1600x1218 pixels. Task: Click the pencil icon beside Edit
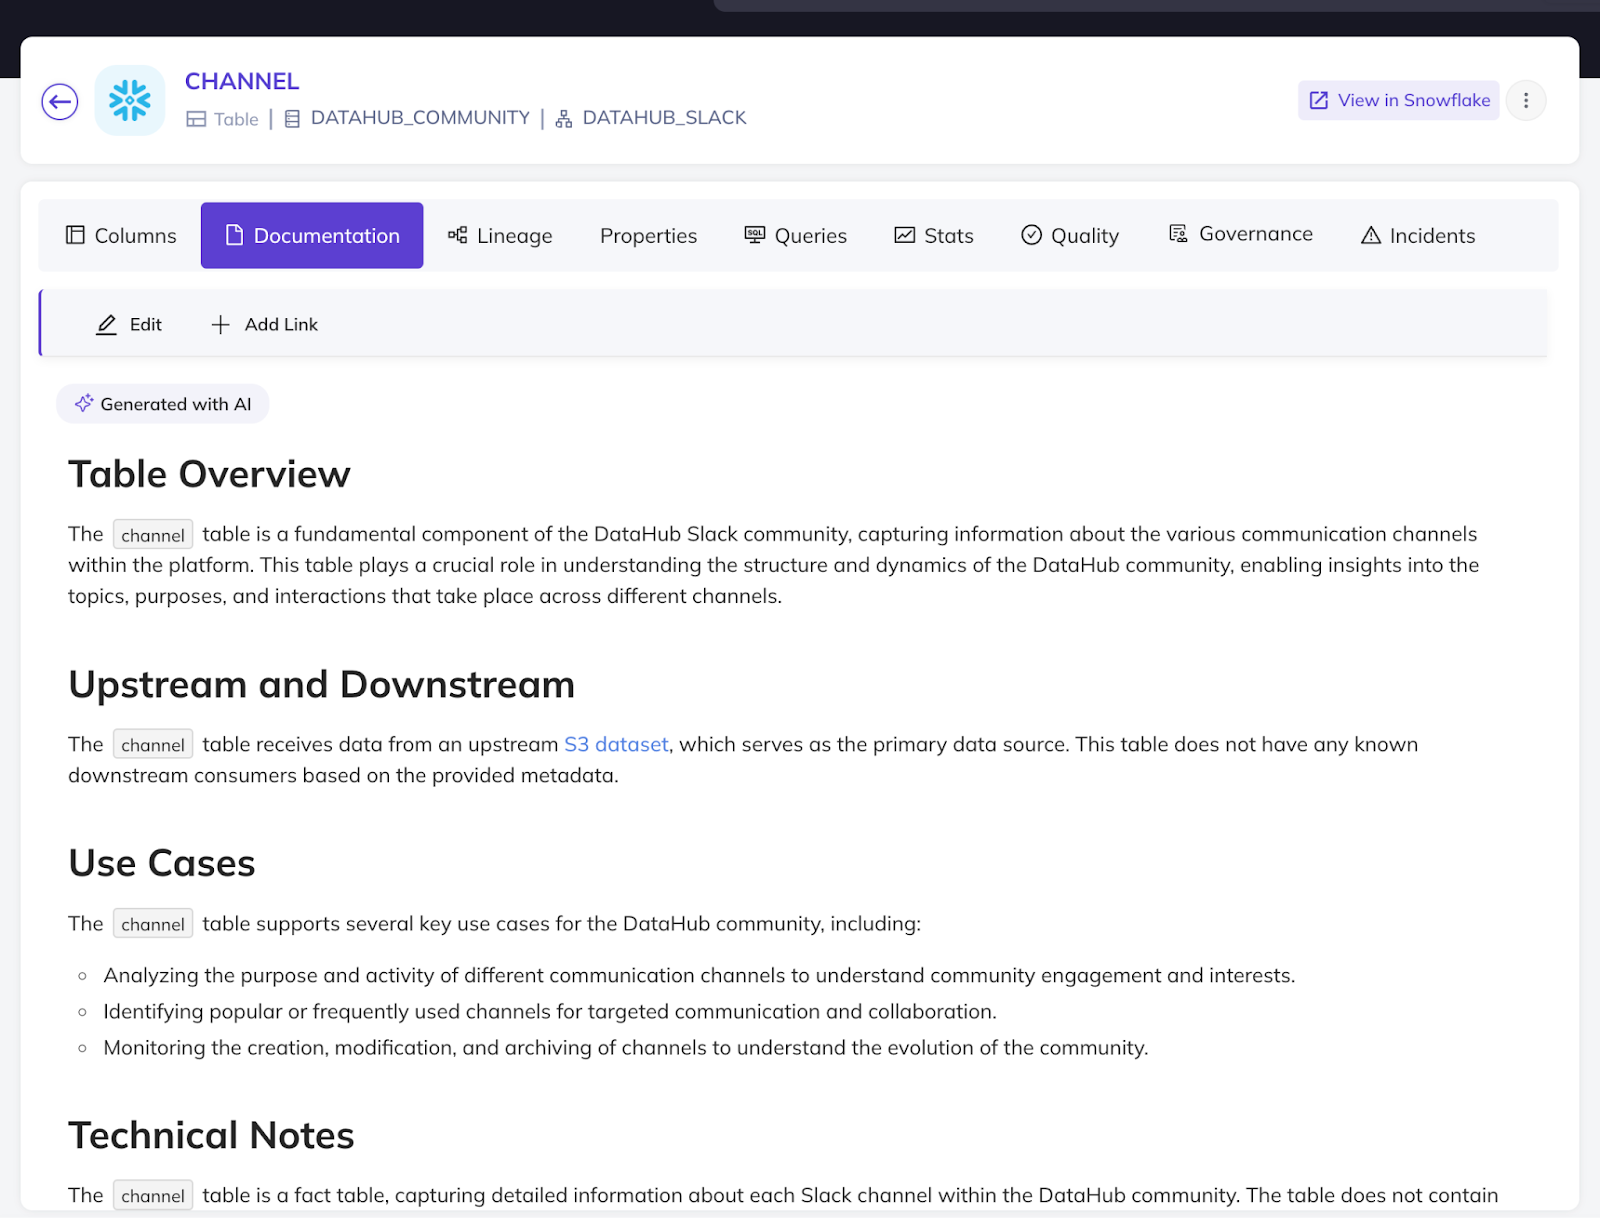pyautogui.click(x=106, y=324)
